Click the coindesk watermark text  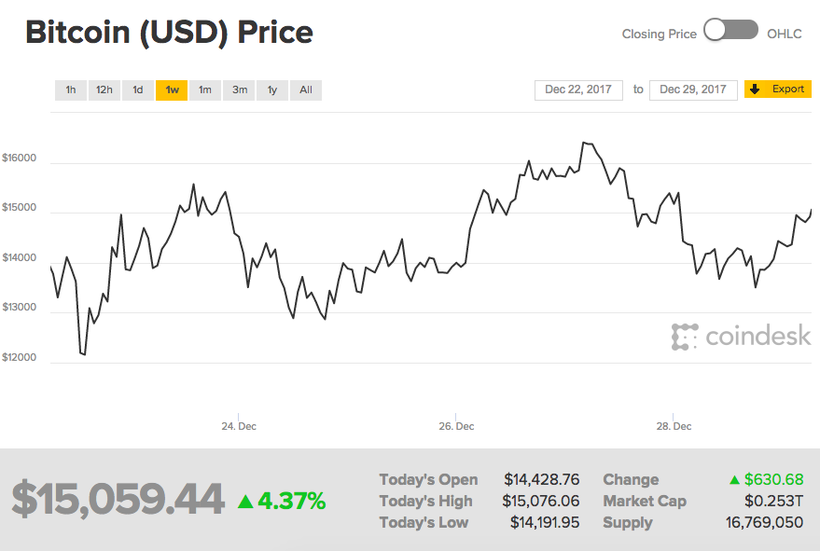click(757, 337)
